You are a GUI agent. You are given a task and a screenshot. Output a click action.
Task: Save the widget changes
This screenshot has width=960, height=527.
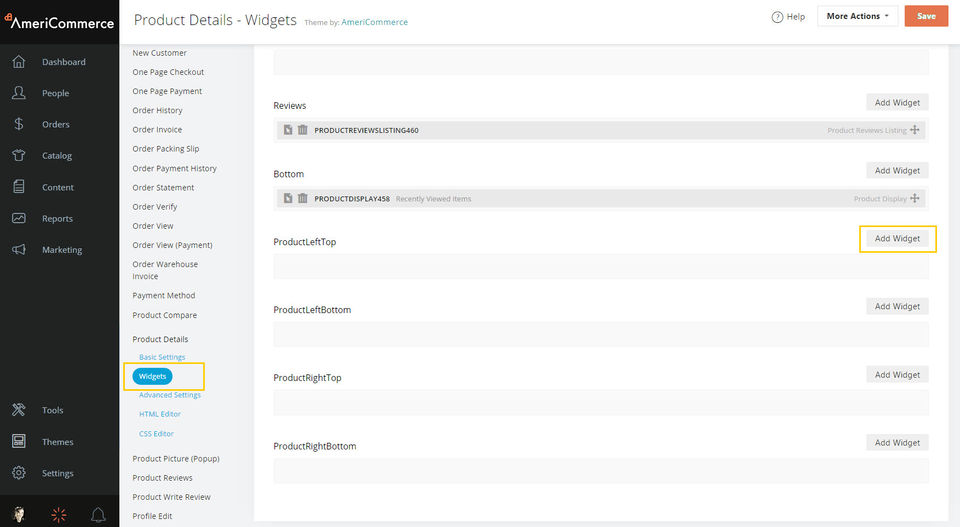point(926,17)
